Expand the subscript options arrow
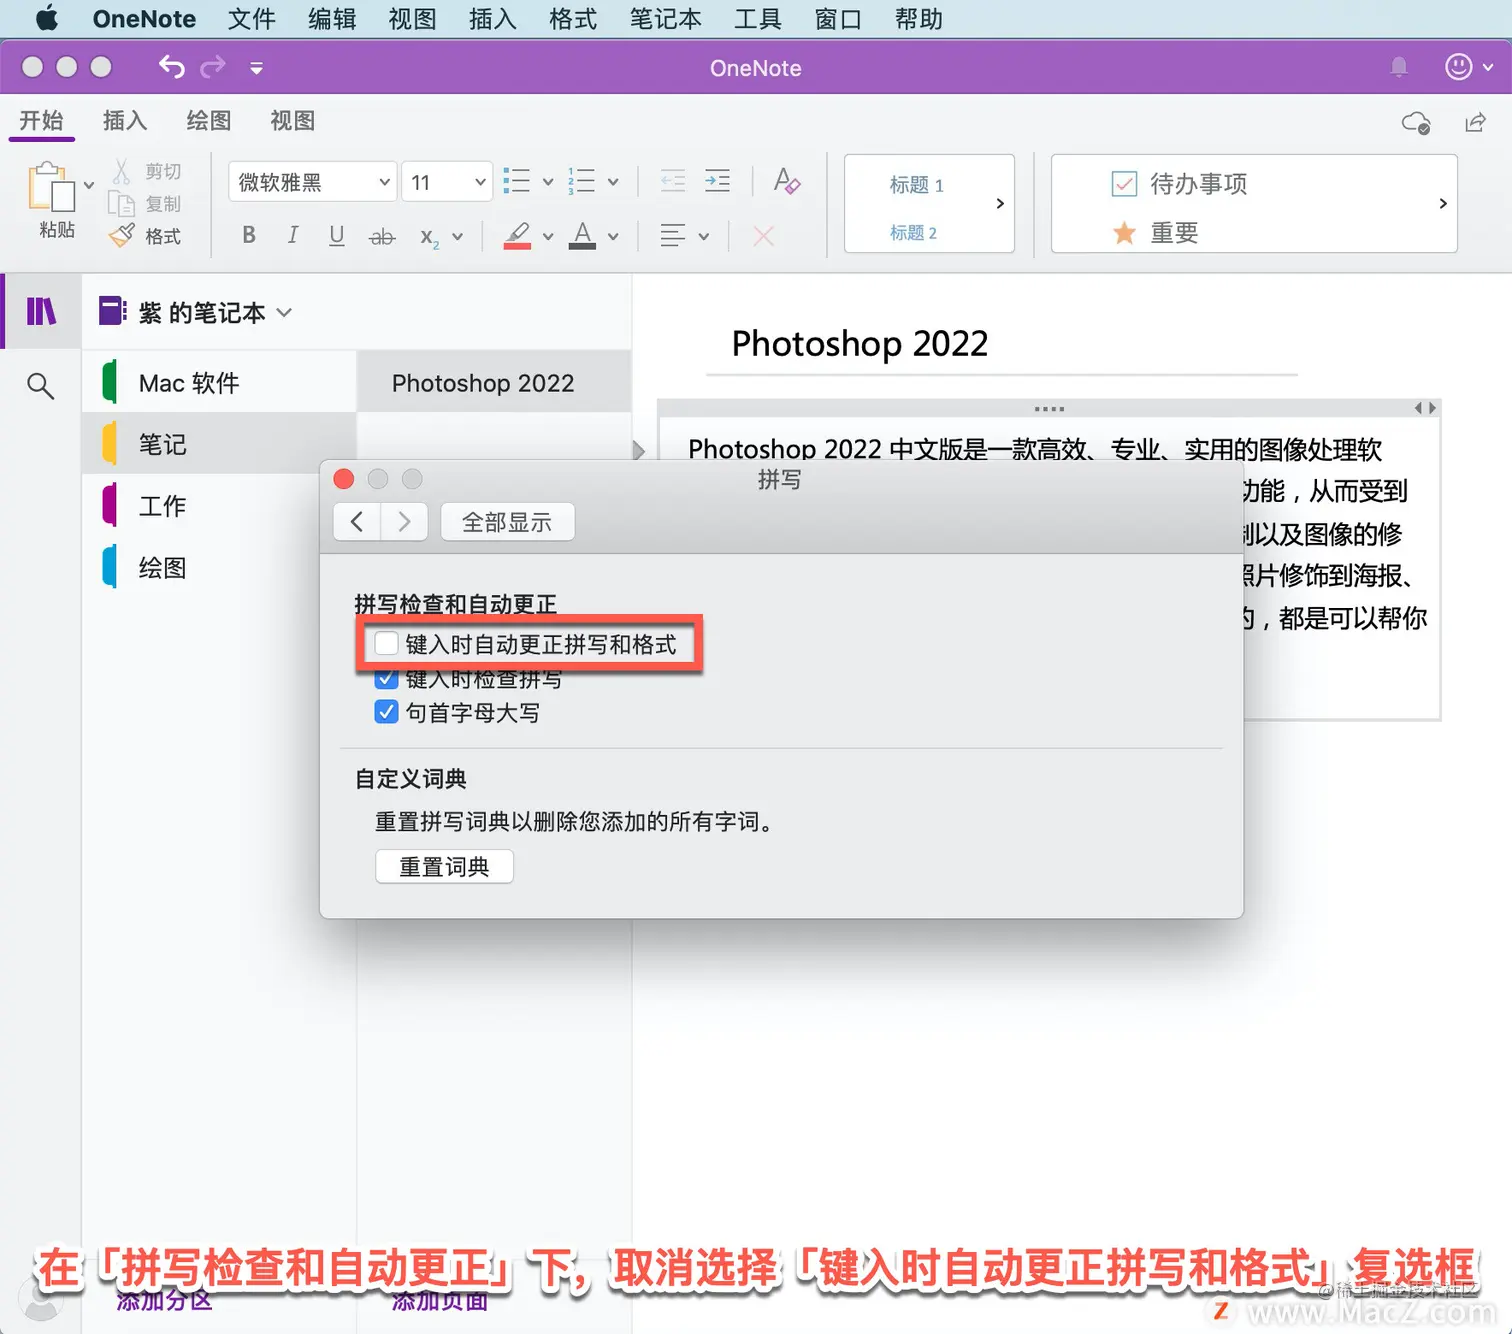 click(457, 237)
